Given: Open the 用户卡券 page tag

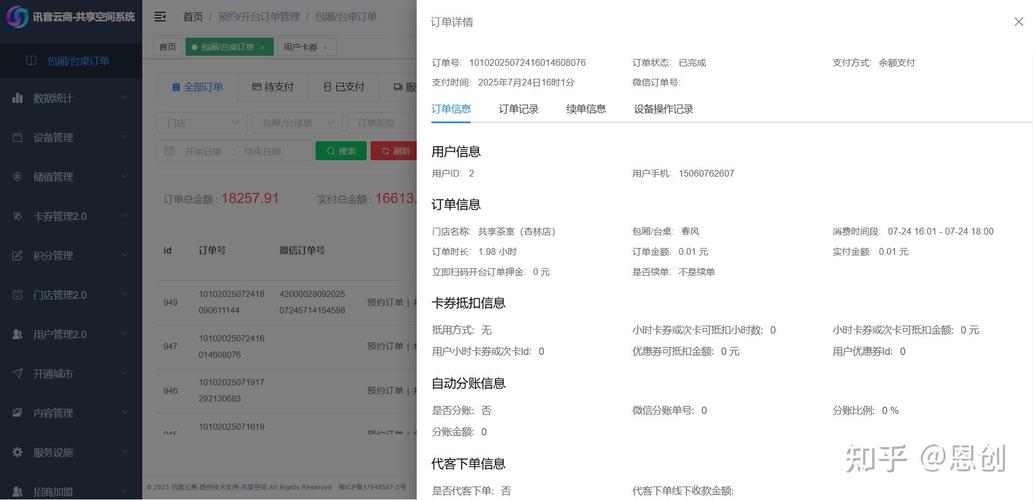Looking at the screenshot, I should [x=306, y=47].
